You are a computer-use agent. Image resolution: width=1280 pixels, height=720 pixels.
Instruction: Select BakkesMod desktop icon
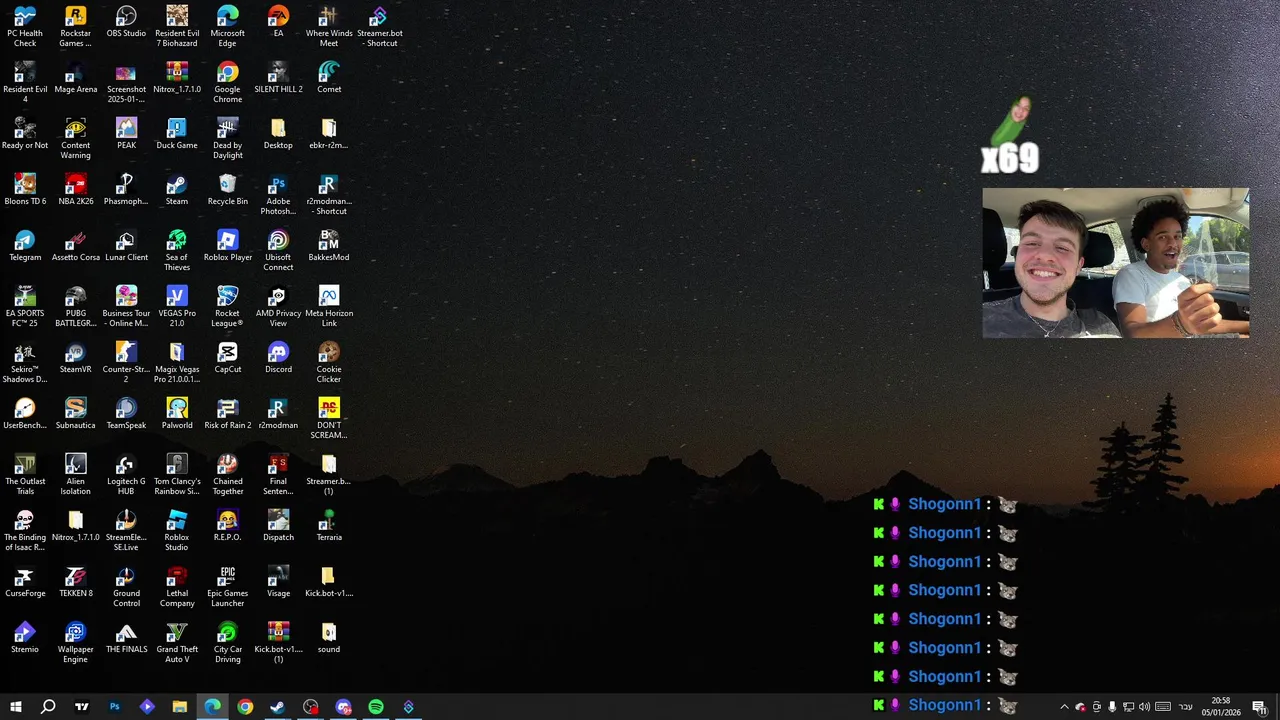(329, 245)
